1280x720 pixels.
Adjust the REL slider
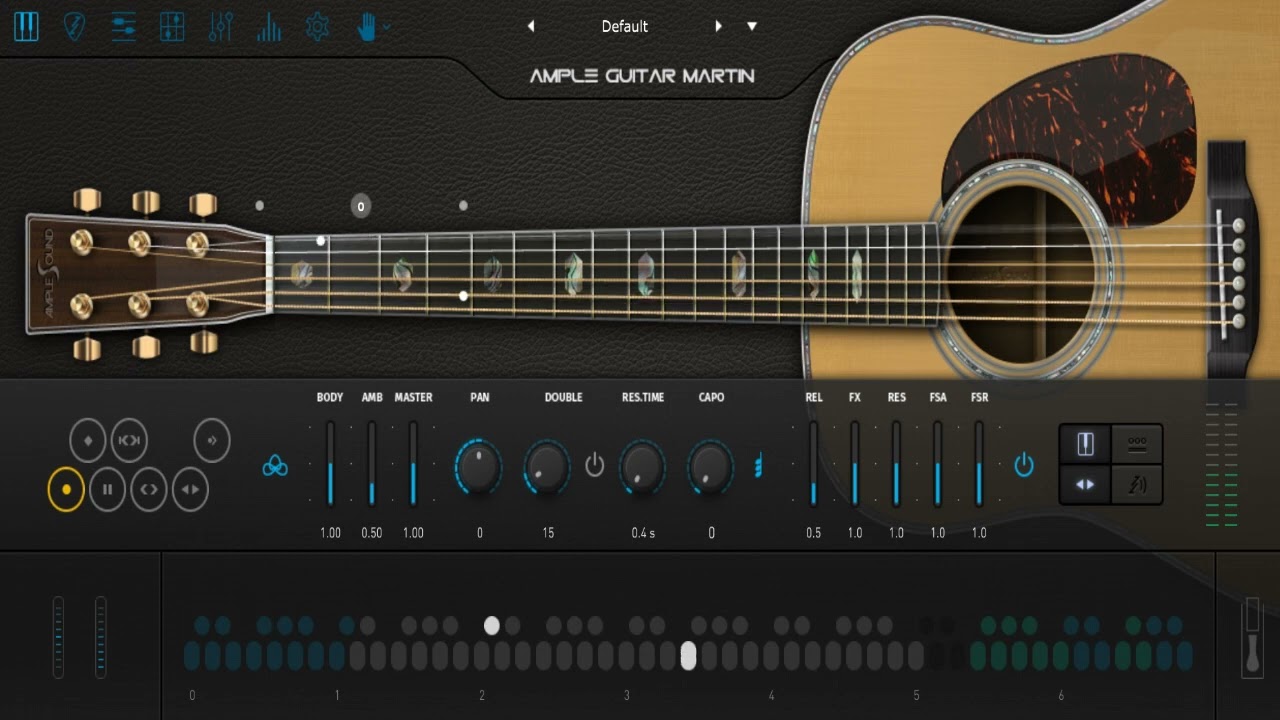point(814,463)
